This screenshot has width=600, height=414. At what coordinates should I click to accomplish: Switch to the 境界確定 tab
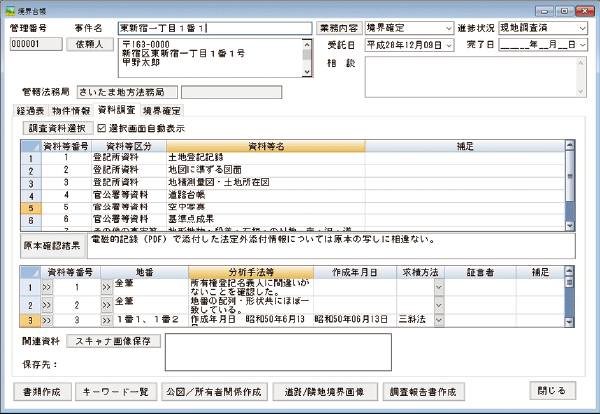click(x=163, y=110)
